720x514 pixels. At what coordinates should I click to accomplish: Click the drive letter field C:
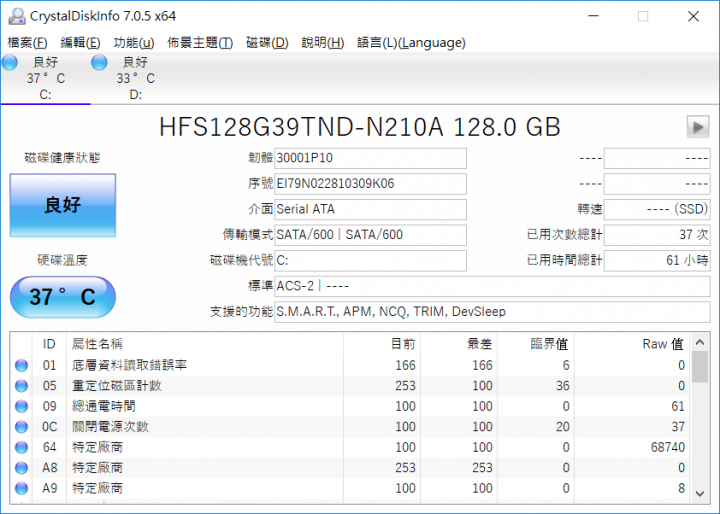(x=370, y=260)
